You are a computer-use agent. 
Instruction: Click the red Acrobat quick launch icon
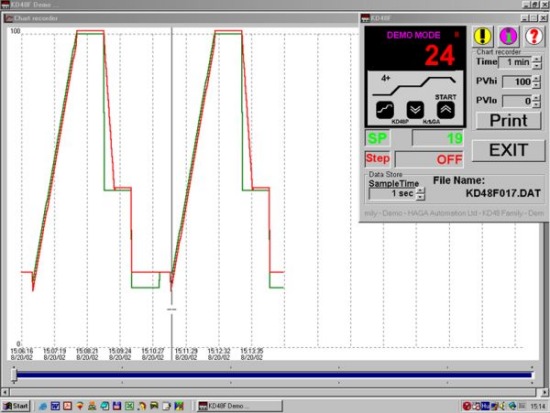coord(68,406)
